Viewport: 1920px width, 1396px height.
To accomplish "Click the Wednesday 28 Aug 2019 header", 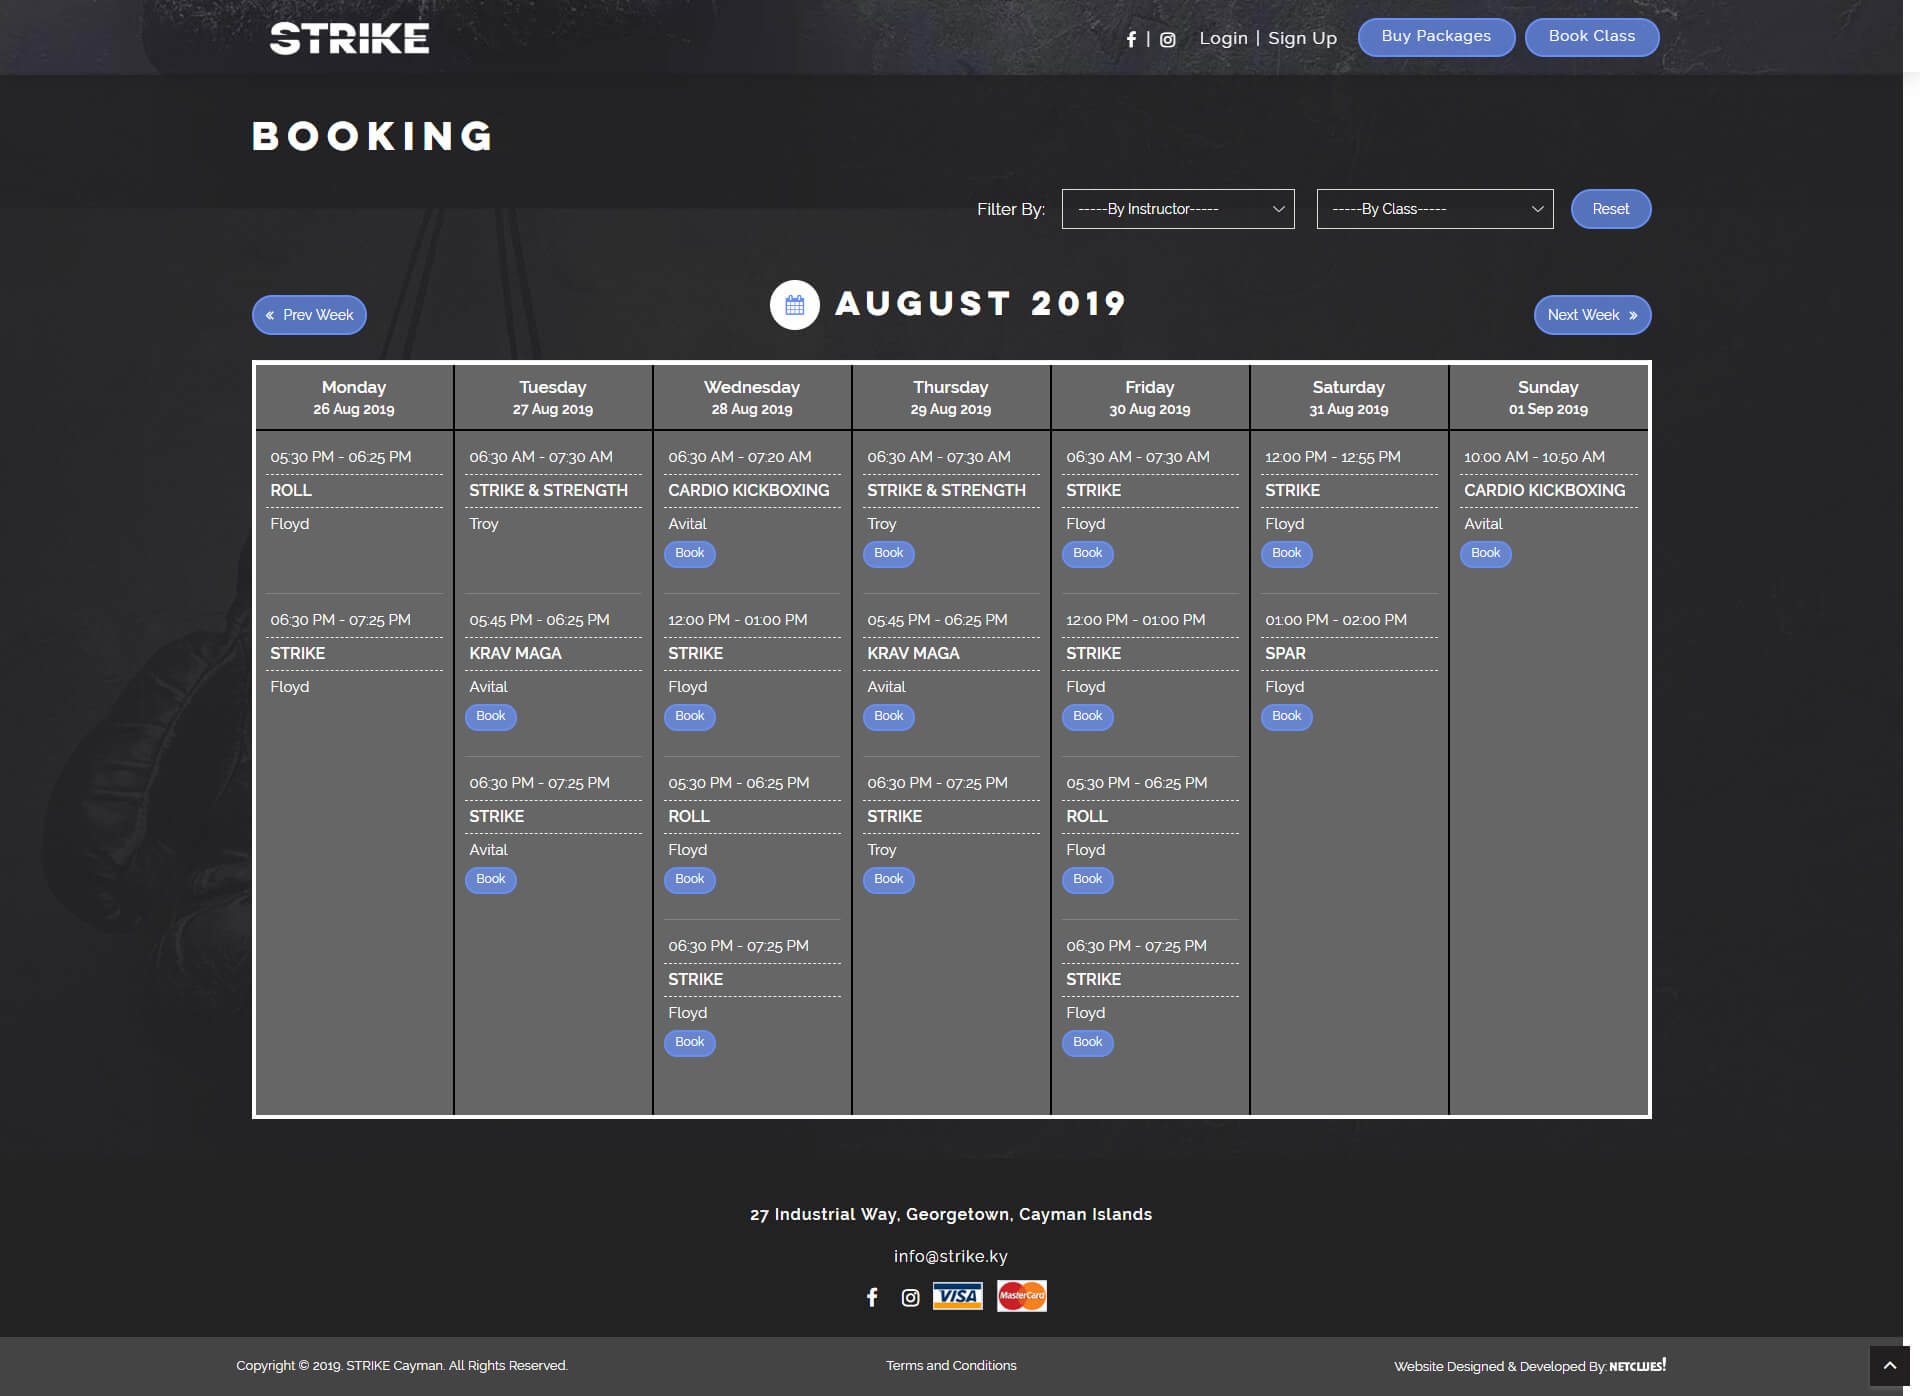I will pyautogui.click(x=752, y=397).
